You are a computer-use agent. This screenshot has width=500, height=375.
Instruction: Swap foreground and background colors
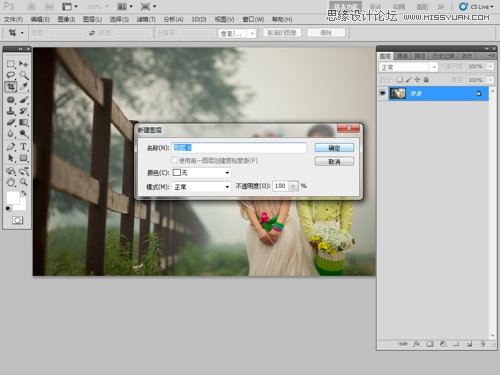pos(24,193)
